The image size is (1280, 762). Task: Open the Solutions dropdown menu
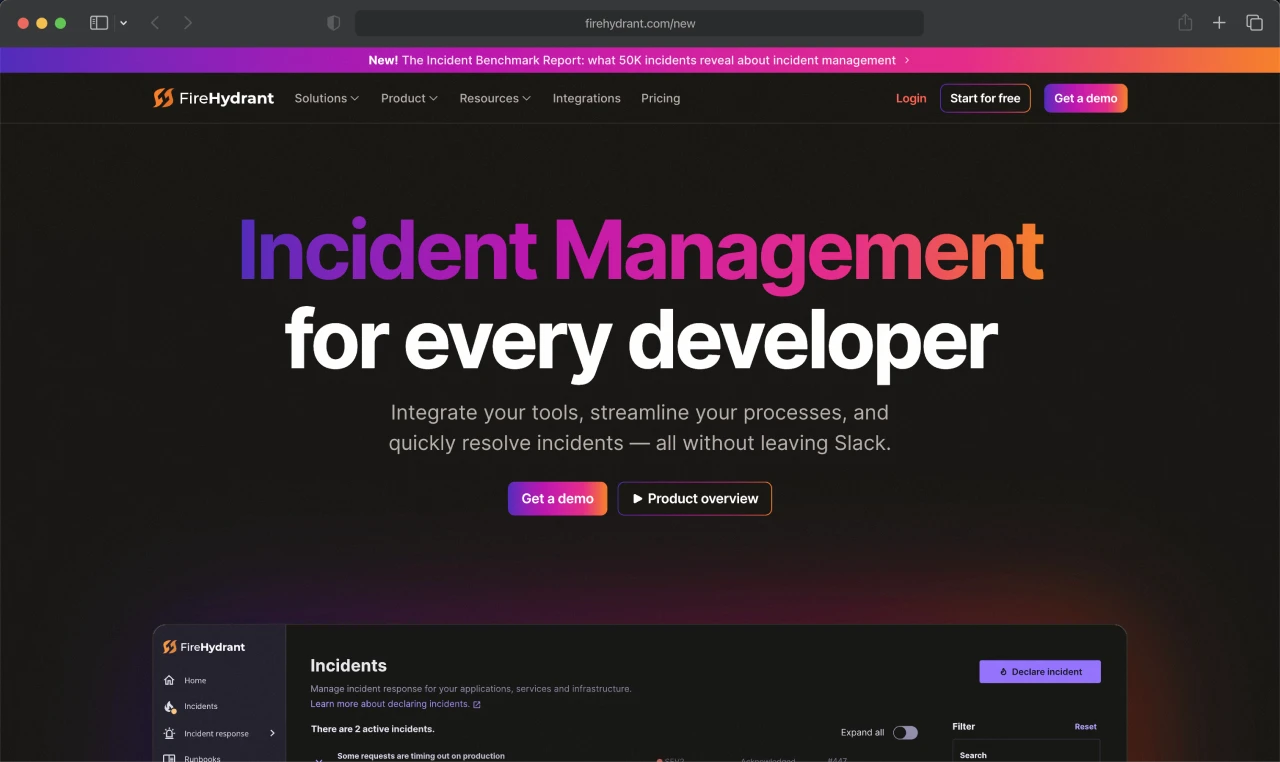(326, 98)
